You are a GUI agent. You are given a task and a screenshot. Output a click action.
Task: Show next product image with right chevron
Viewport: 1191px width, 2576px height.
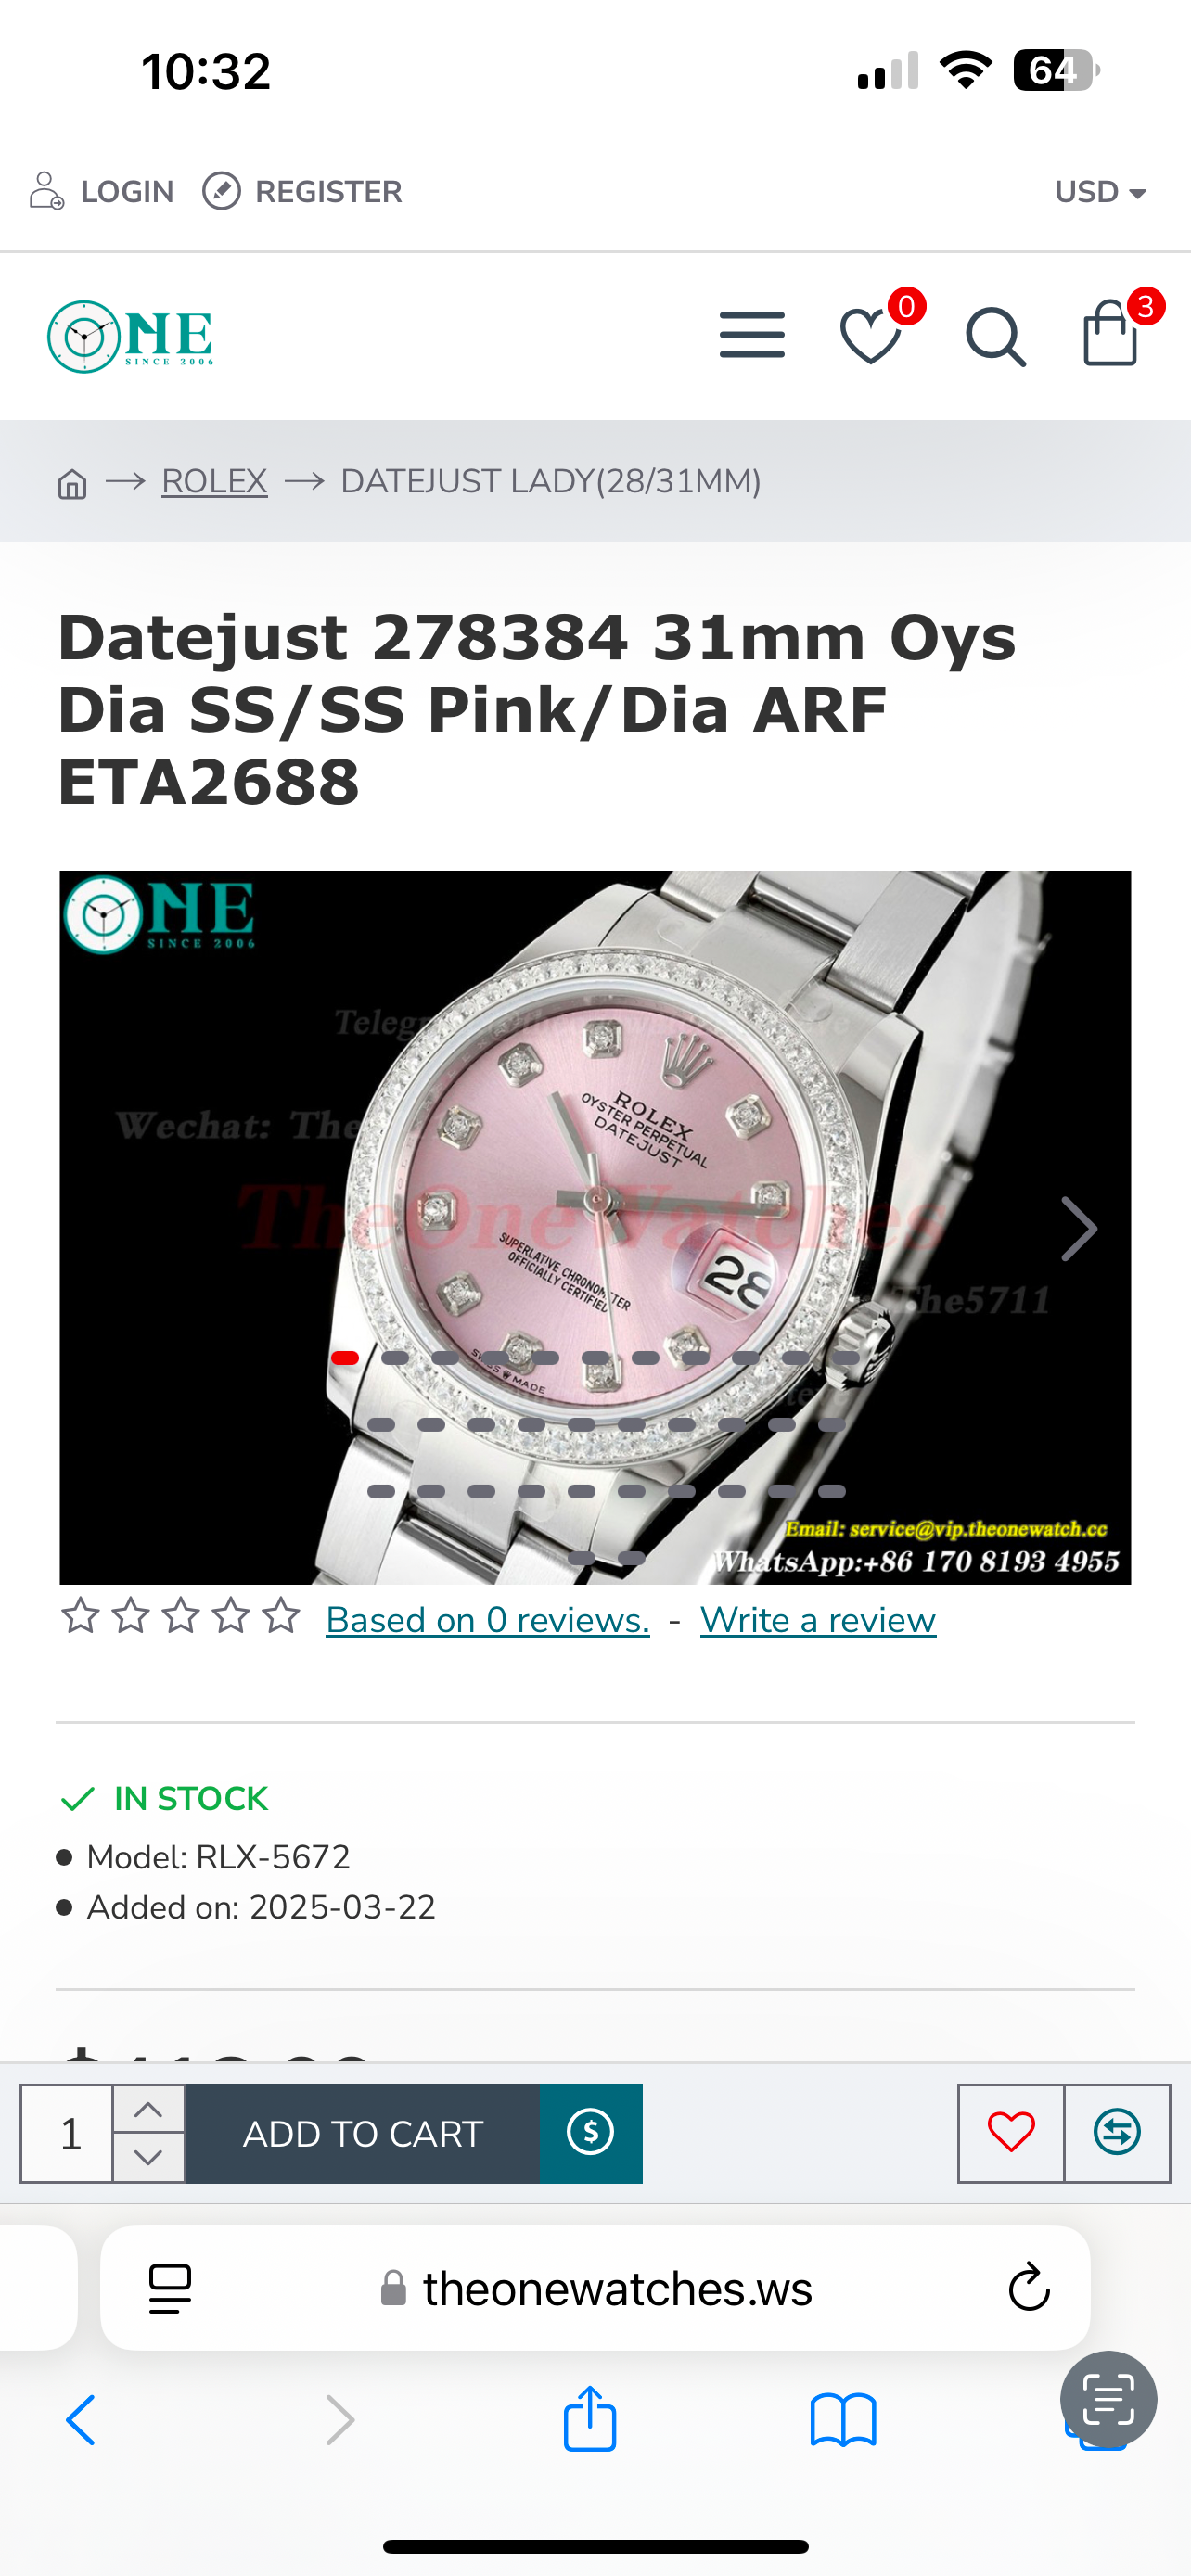tap(1078, 1228)
